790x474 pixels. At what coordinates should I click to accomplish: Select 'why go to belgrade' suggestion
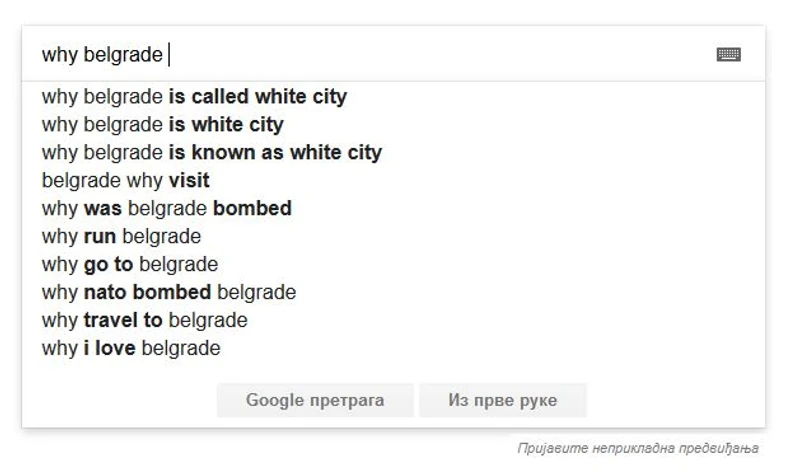pos(129,265)
